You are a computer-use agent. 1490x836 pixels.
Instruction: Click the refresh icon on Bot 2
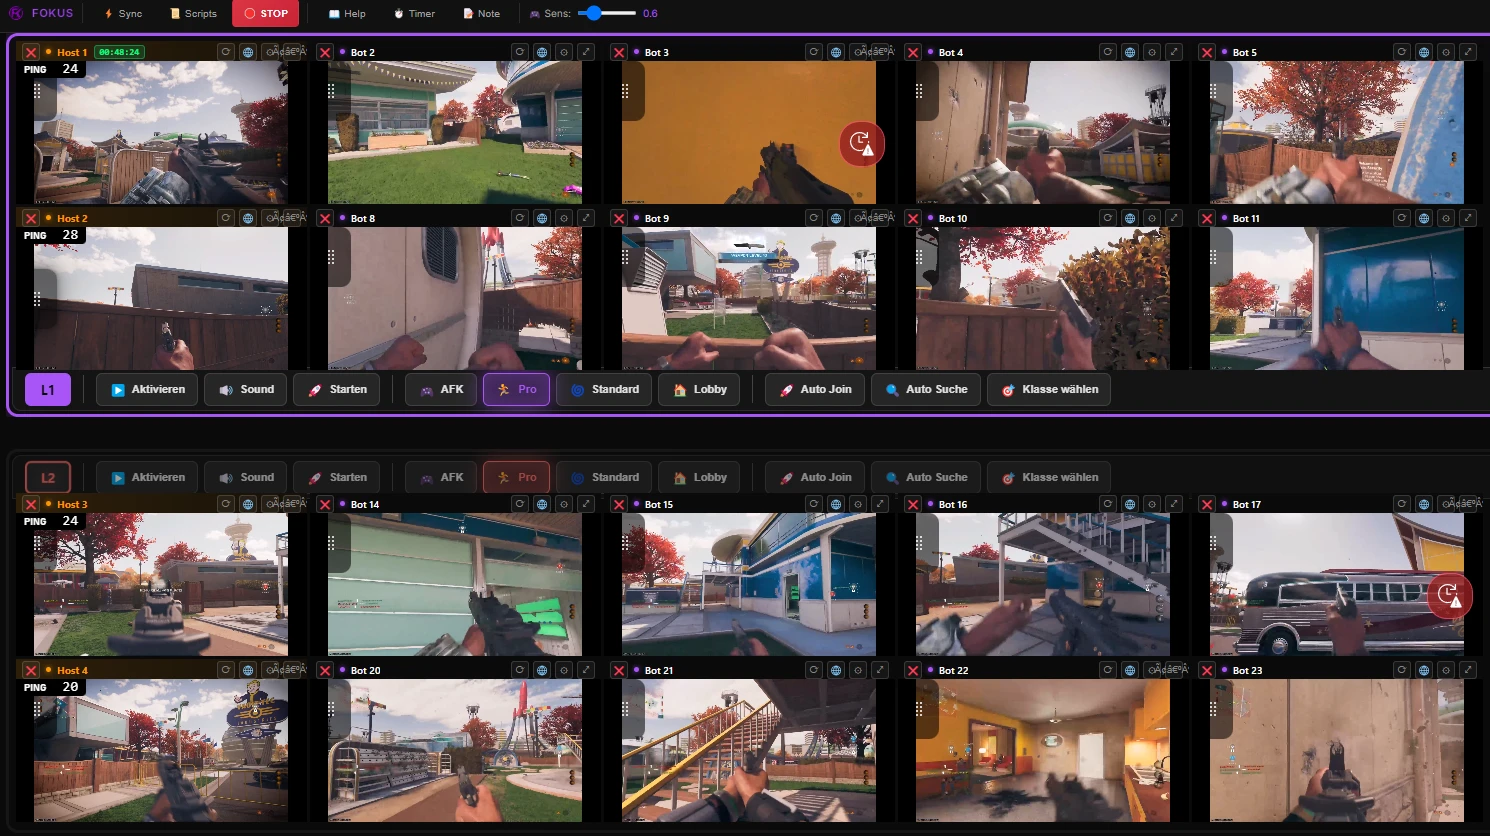(x=520, y=52)
